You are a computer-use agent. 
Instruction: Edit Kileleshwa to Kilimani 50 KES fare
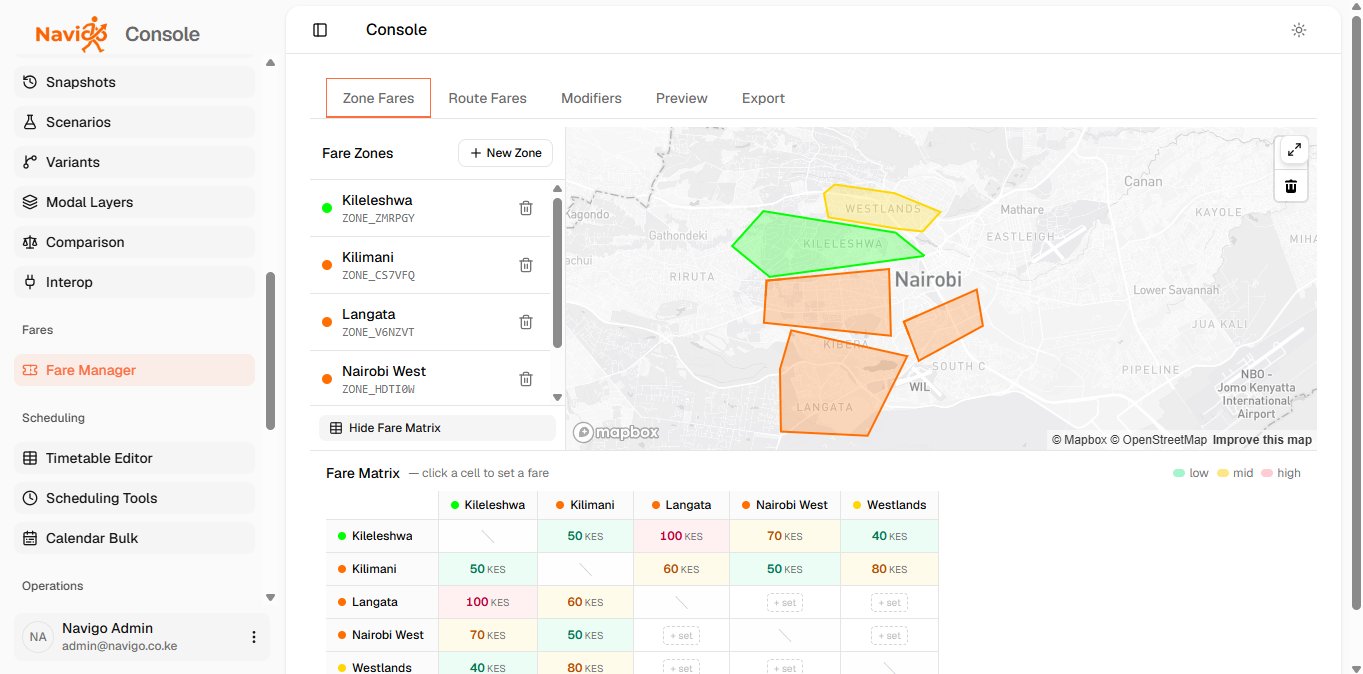pyautogui.click(x=586, y=536)
